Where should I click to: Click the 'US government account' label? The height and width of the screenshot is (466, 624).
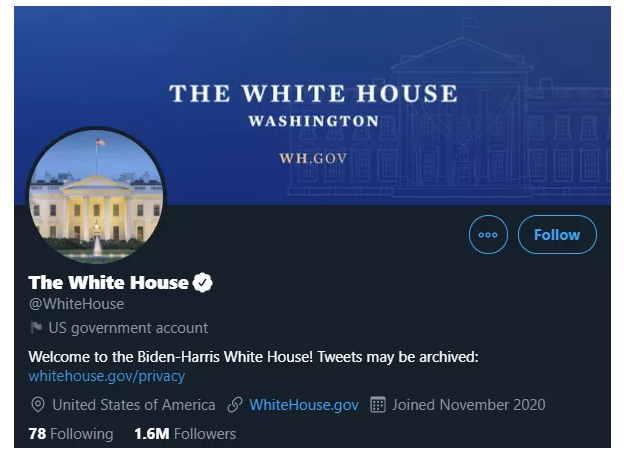click(x=130, y=328)
